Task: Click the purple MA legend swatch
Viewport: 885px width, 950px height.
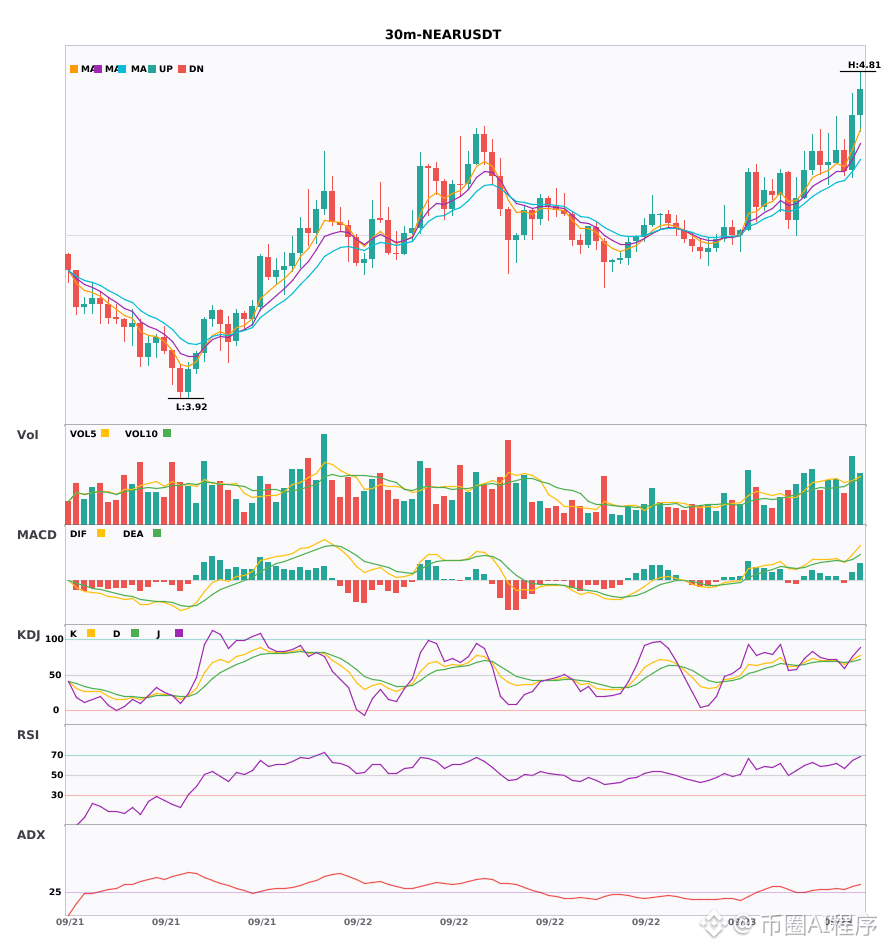Action: [x=98, y=69]
